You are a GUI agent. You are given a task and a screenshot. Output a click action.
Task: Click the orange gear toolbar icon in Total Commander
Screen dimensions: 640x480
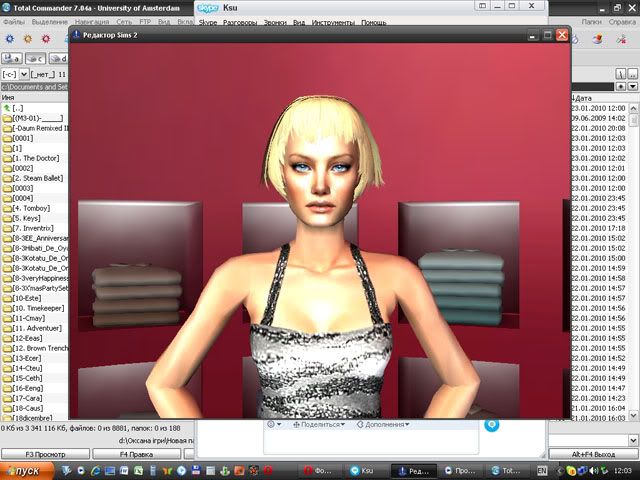(28, 39)
